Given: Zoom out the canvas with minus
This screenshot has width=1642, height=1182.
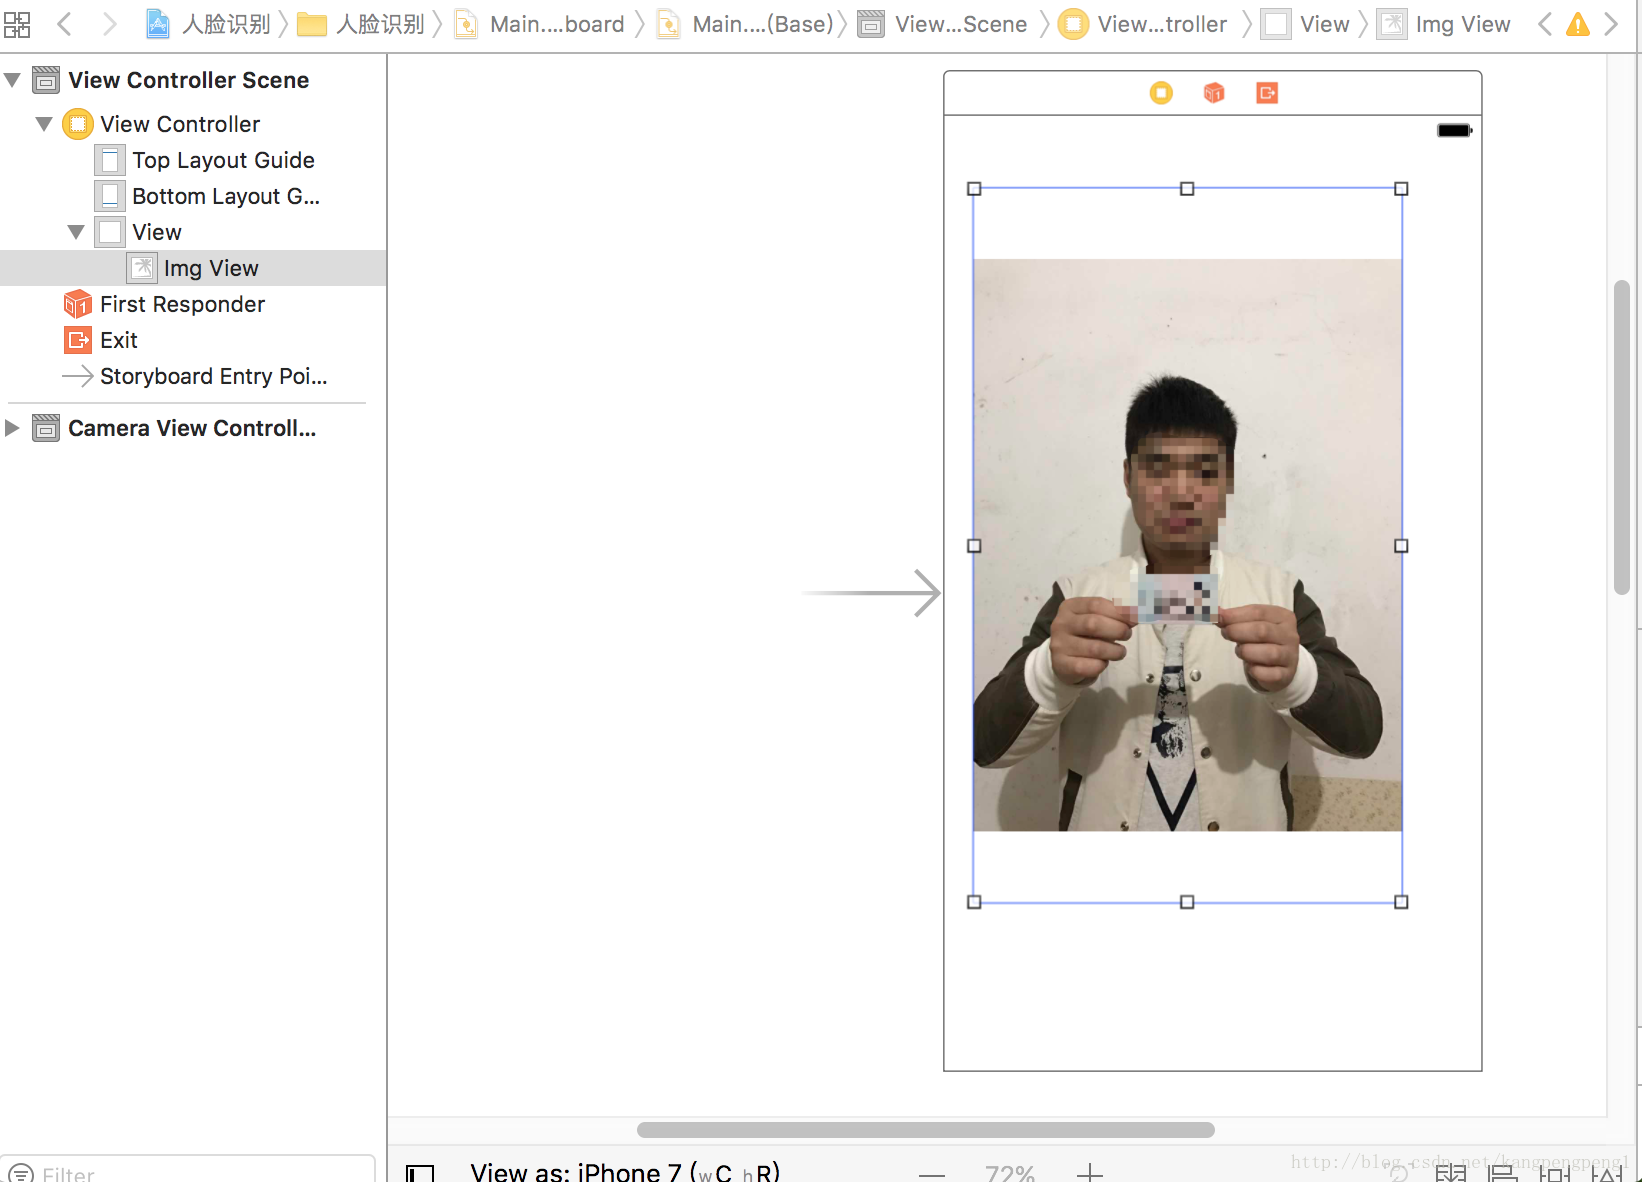Looking at the screenshot, I should tap(932, 1174).
